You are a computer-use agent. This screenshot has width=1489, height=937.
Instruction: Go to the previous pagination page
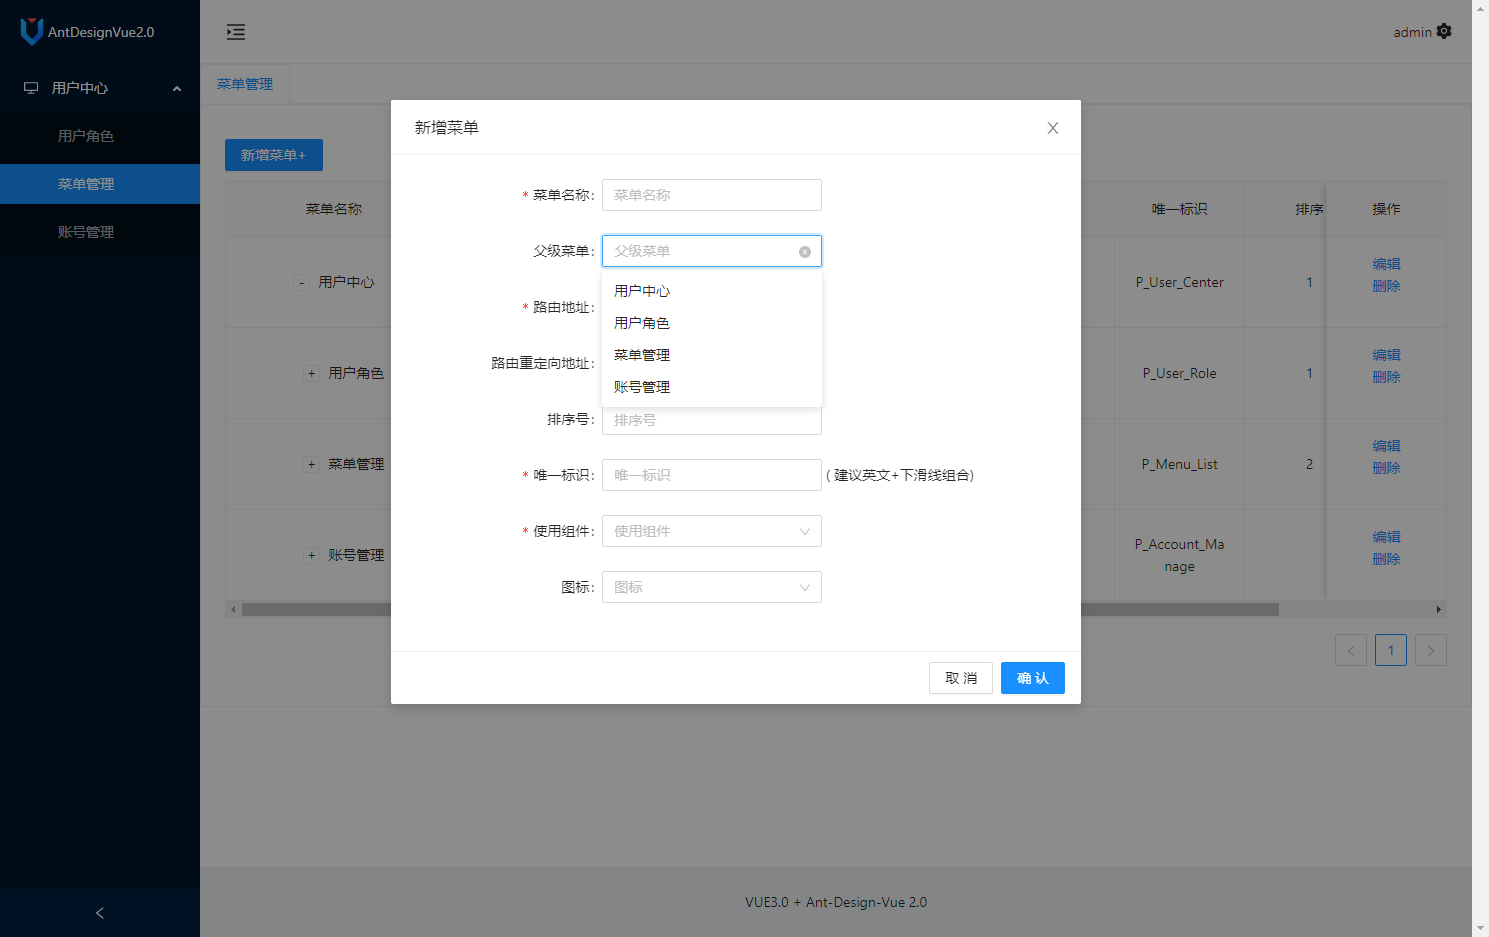(1351, 650)
